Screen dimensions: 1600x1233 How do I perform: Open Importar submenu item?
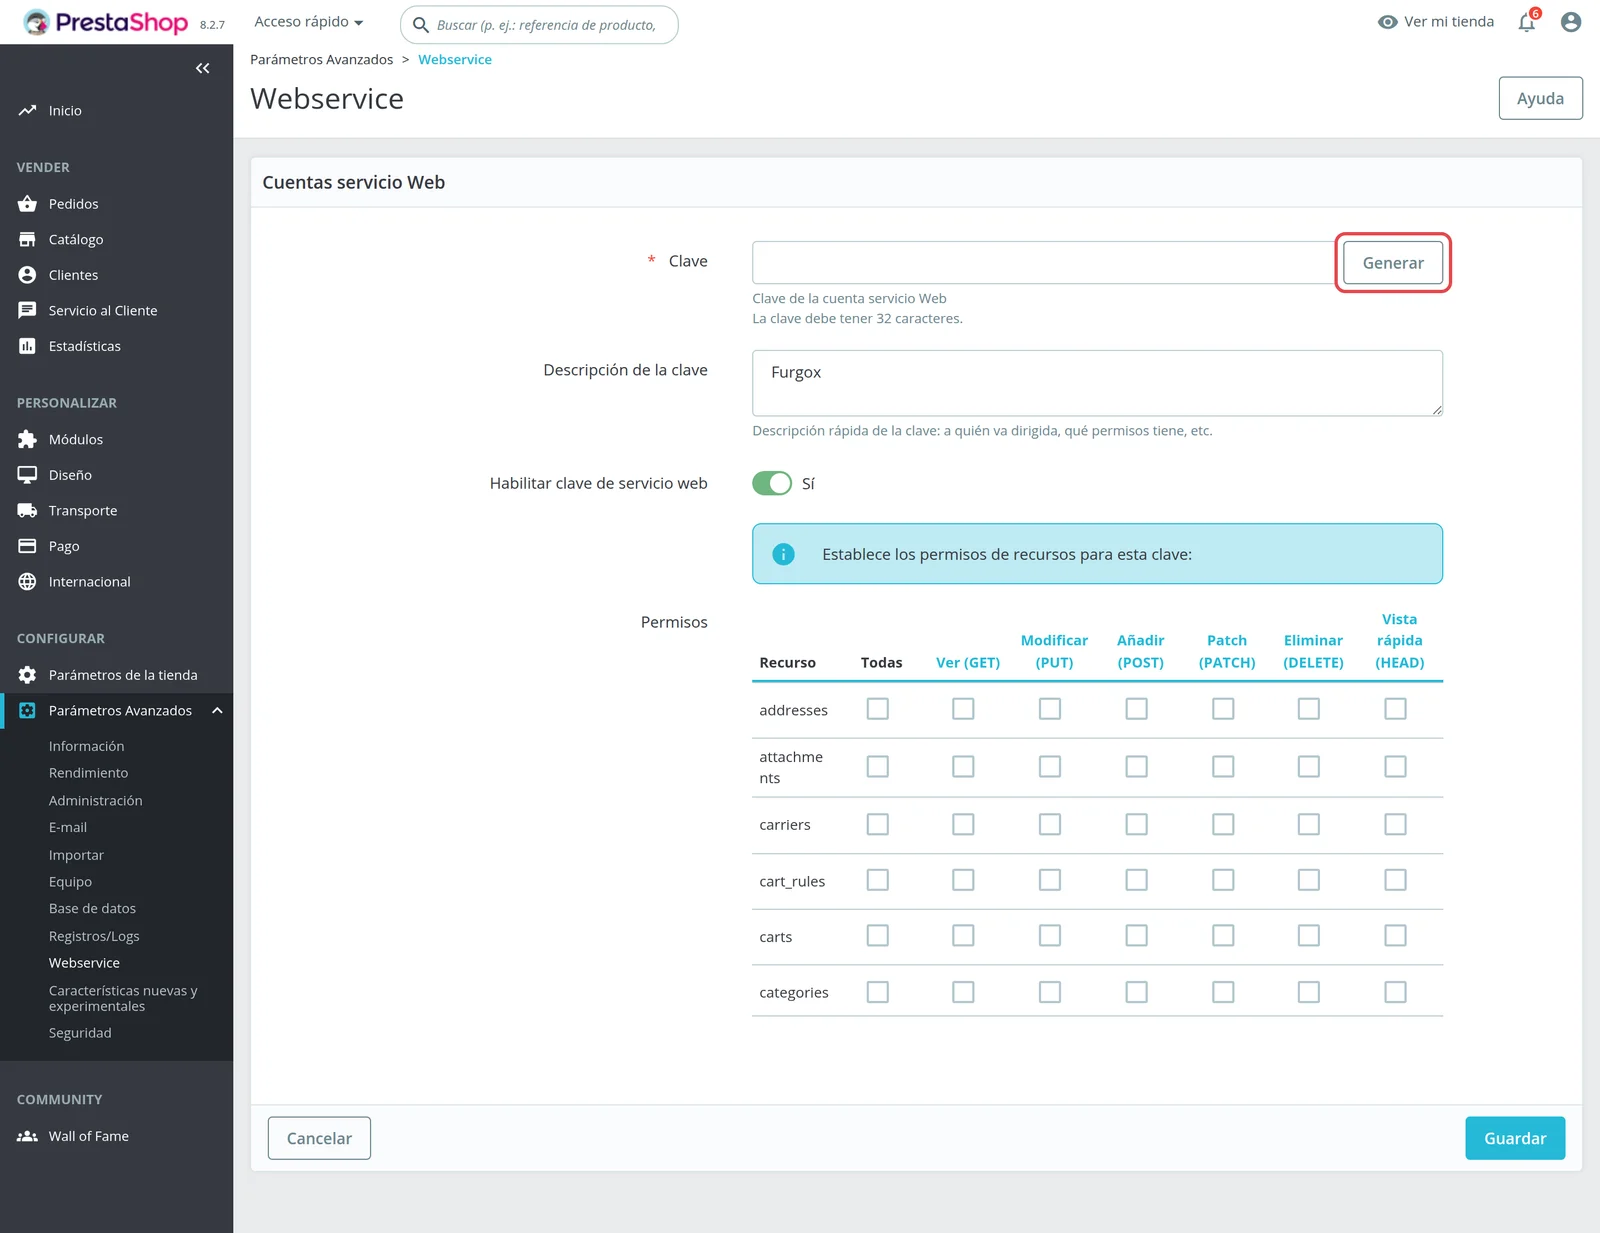76,855
